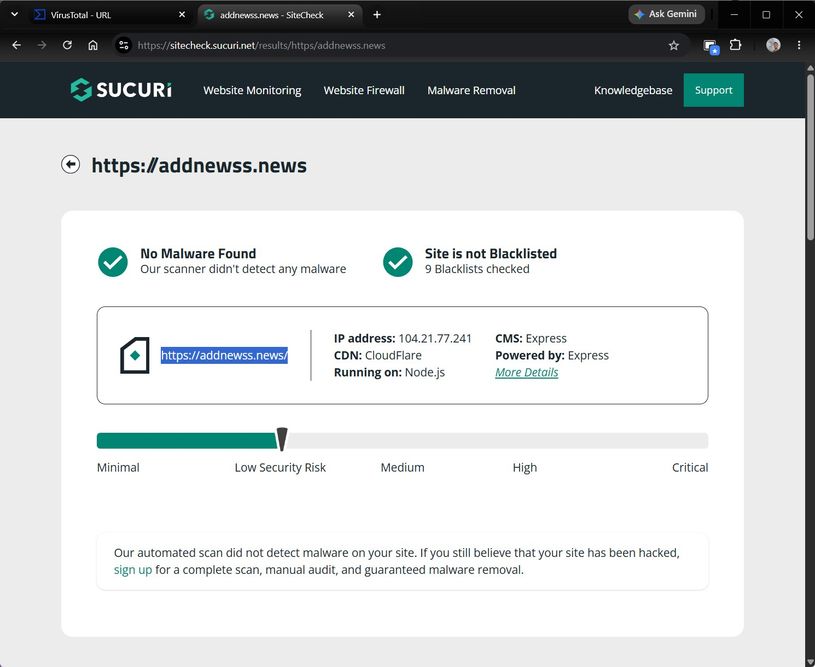Open site information icon in address bar
This screenshot has width=815, height=667.
[124, 45]
